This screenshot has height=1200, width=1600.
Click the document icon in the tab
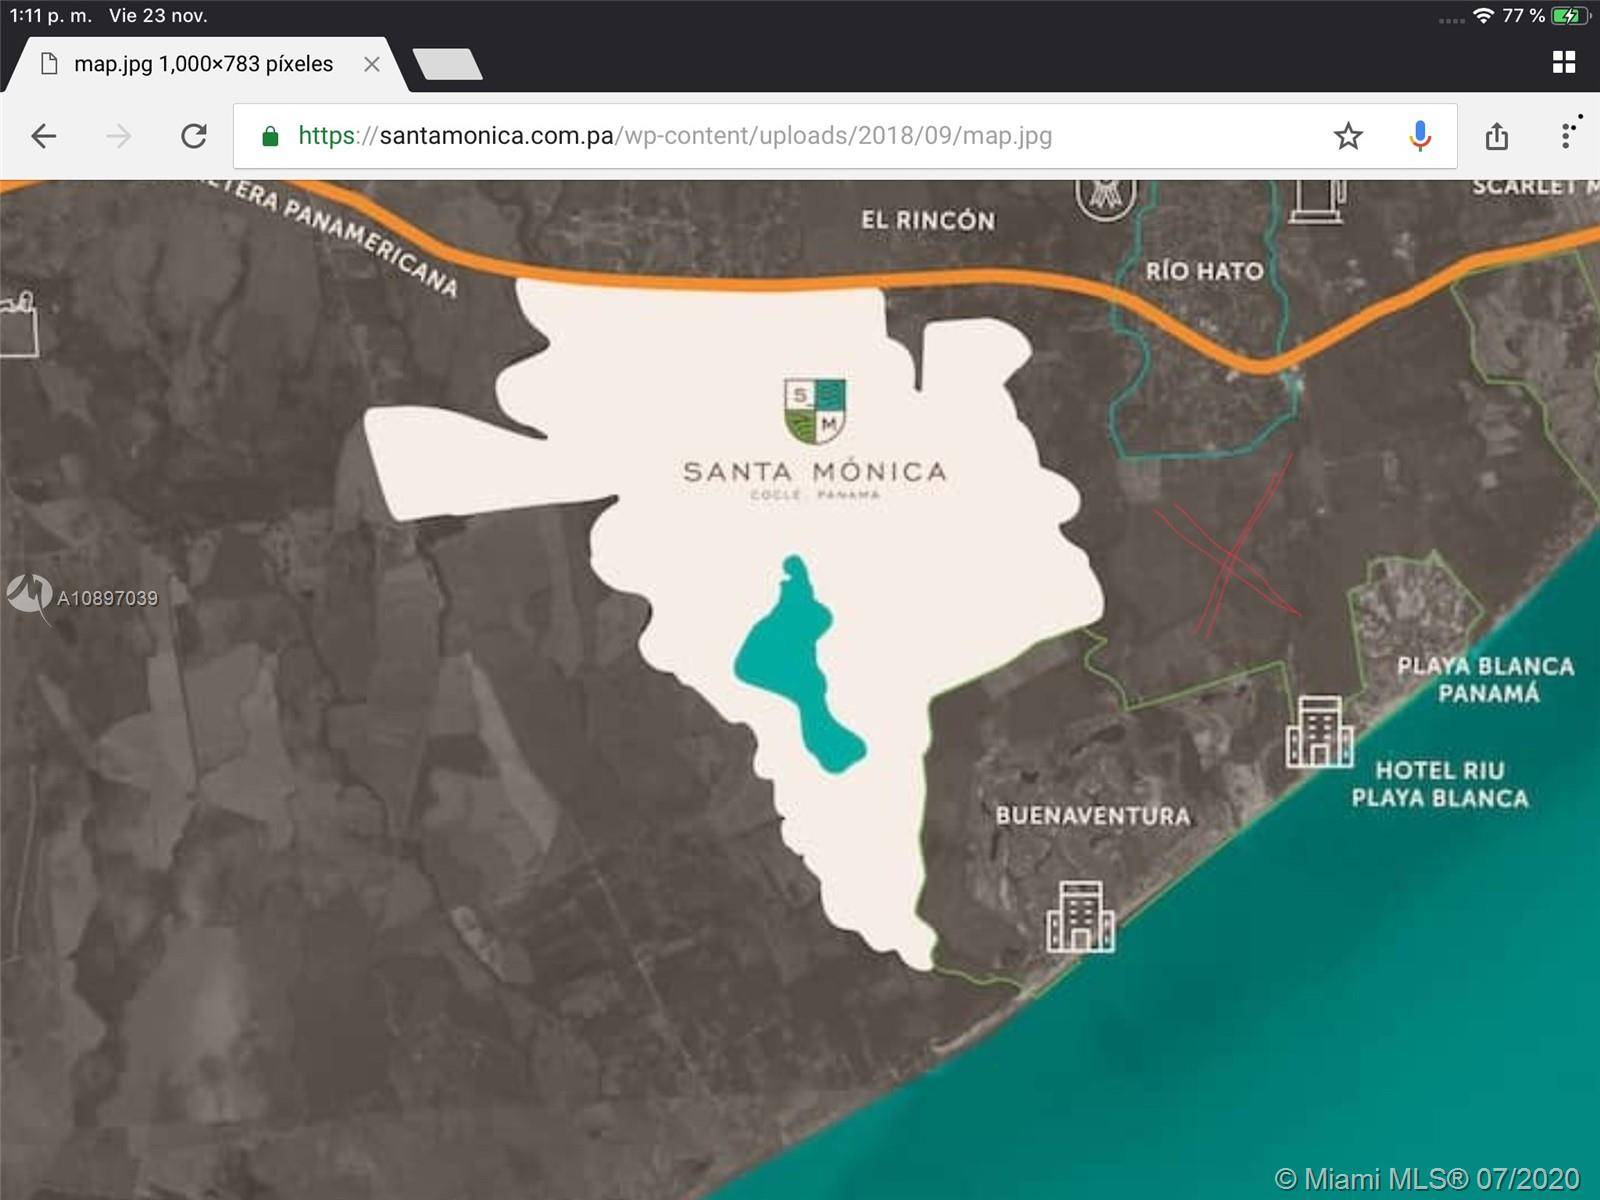coord(48,64)
